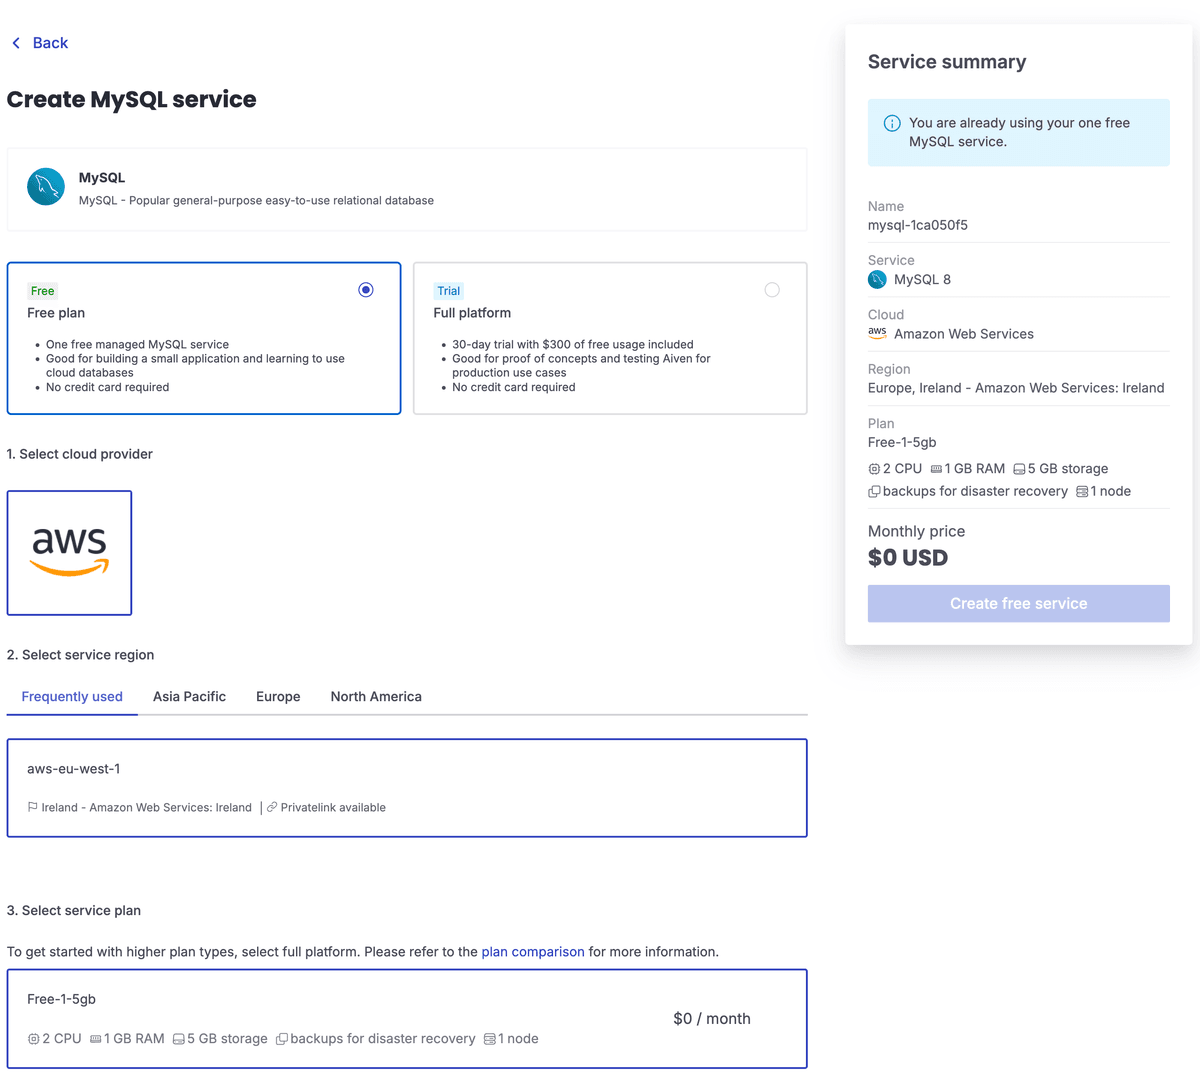Open the plan comparison link

(532, 951)
